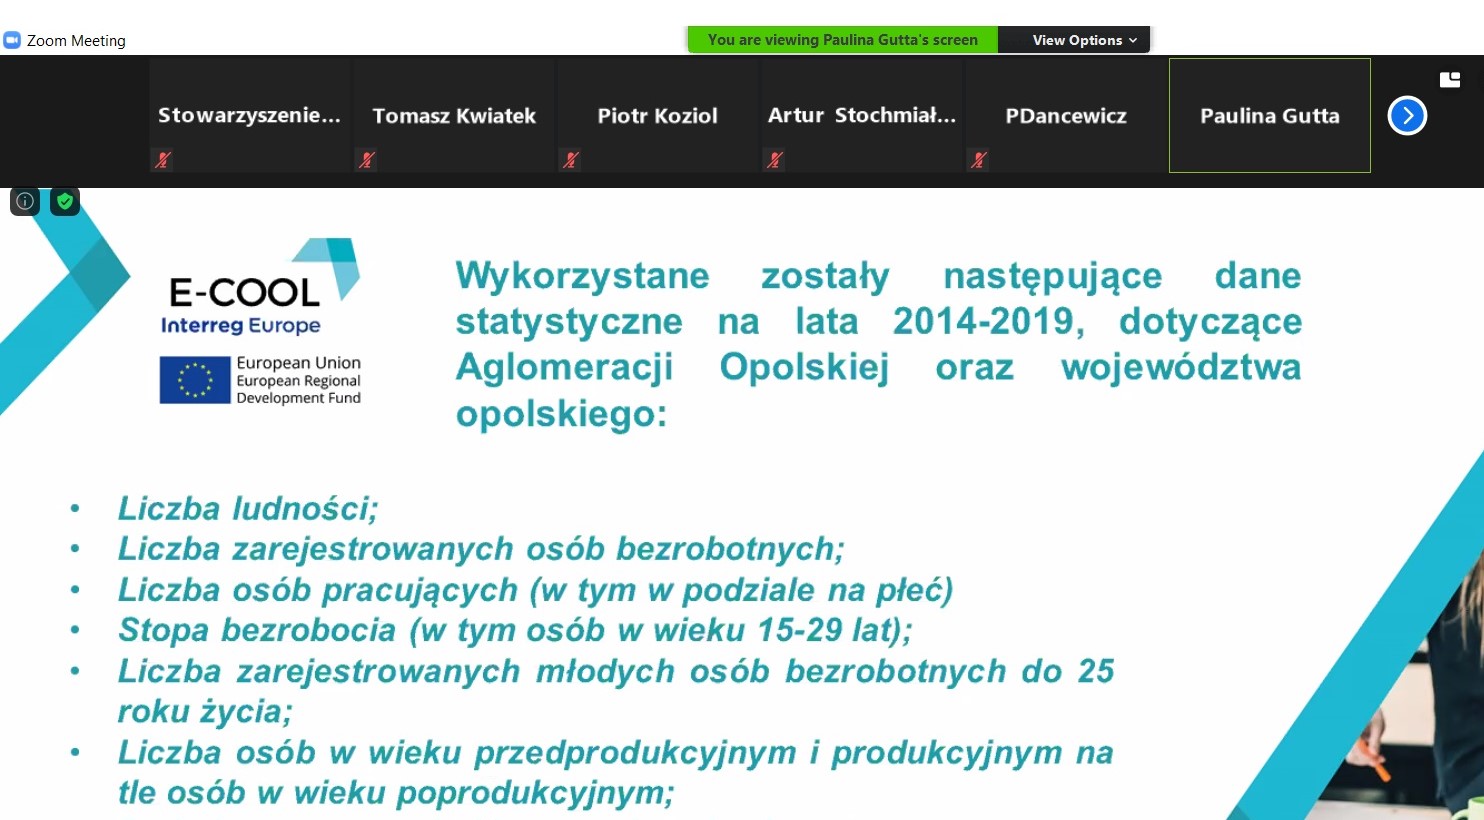Click the green encryption shield icon

click(65, 201)
